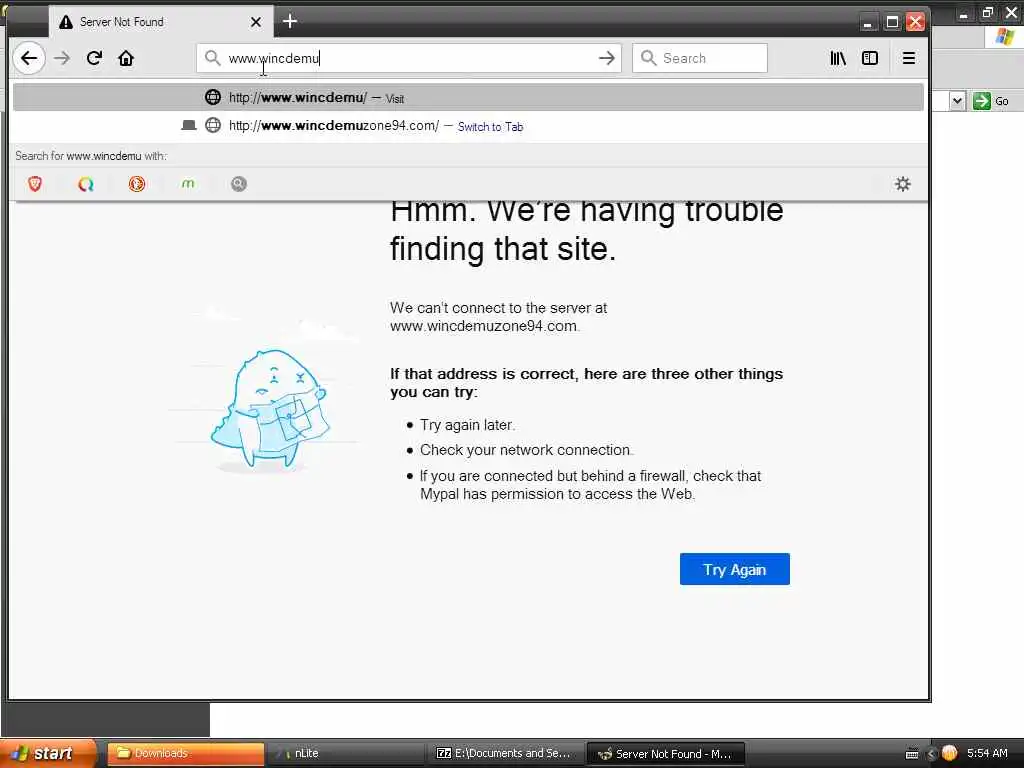Viewport: 1024px width, 768px height.
Task: Click the go arrow in the address bar
Action: (x=607, y=58)
